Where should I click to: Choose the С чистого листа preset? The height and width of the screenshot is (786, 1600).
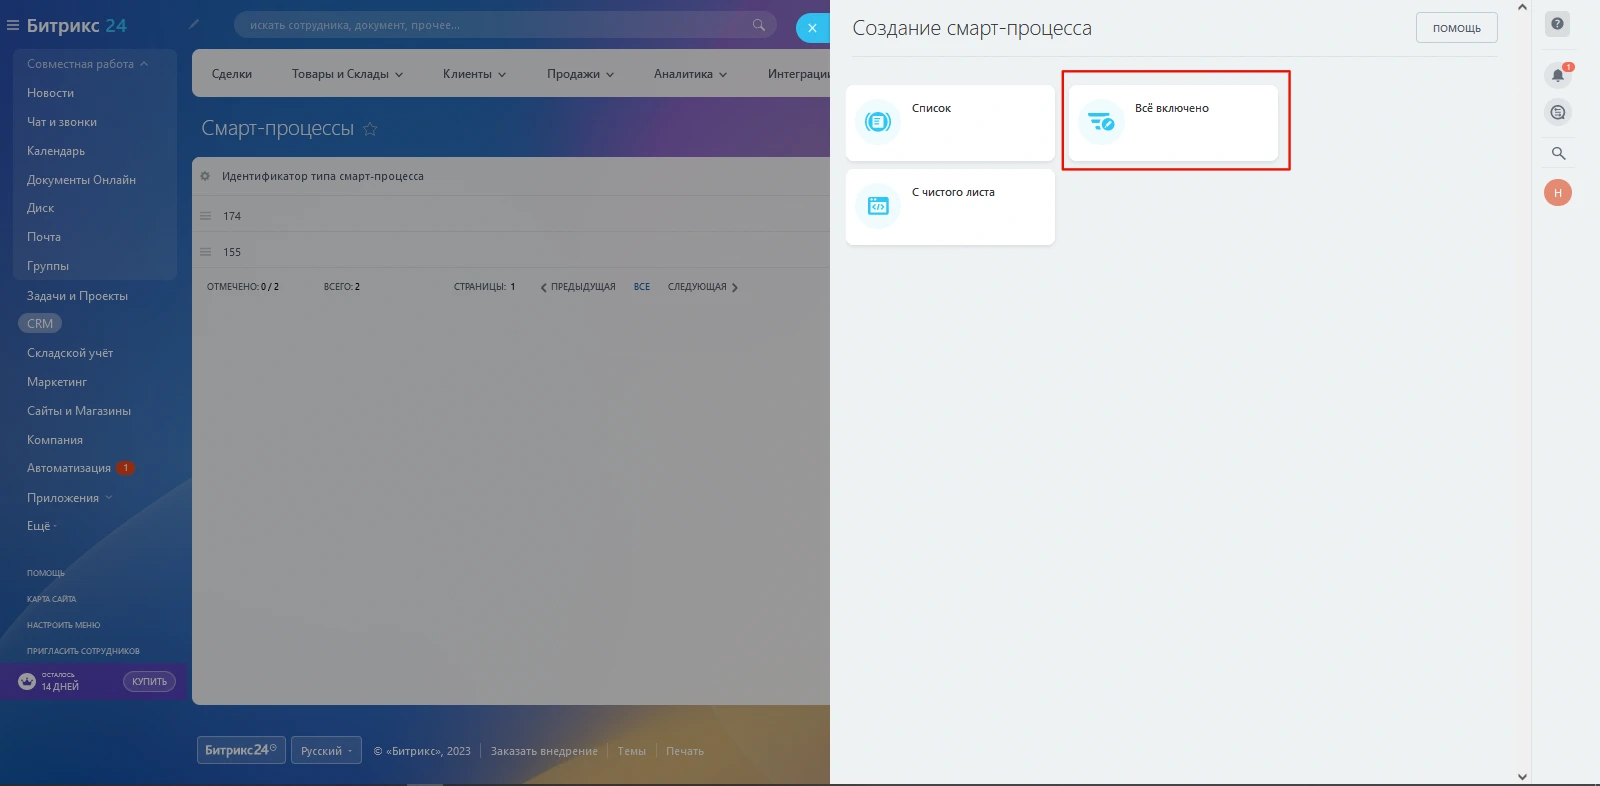(950, 206)
